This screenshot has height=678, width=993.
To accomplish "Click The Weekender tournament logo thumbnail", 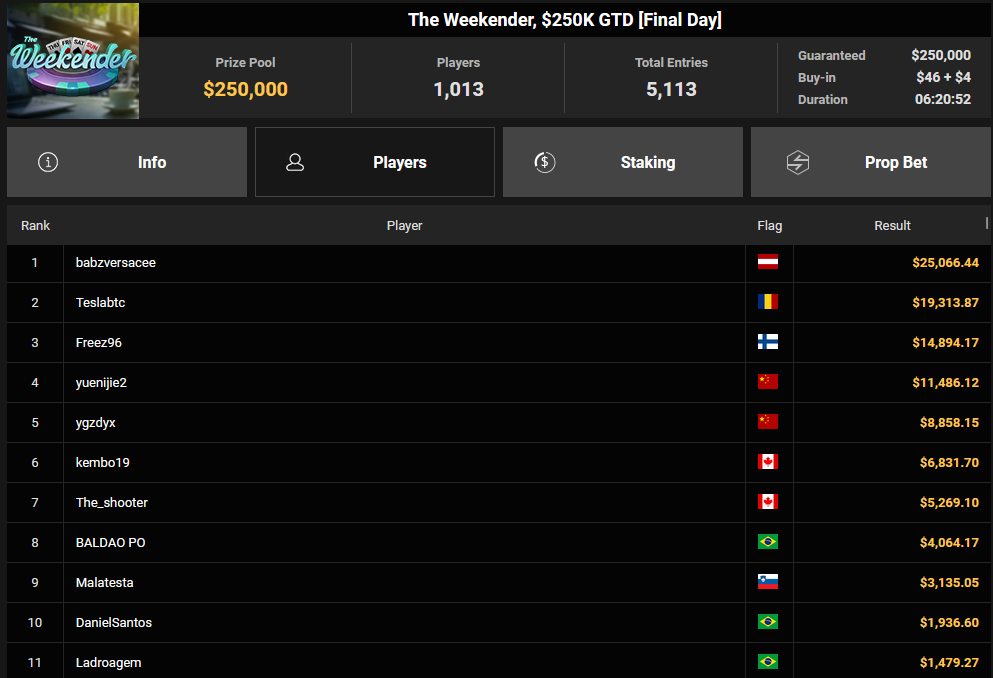I will pos(73,62).
